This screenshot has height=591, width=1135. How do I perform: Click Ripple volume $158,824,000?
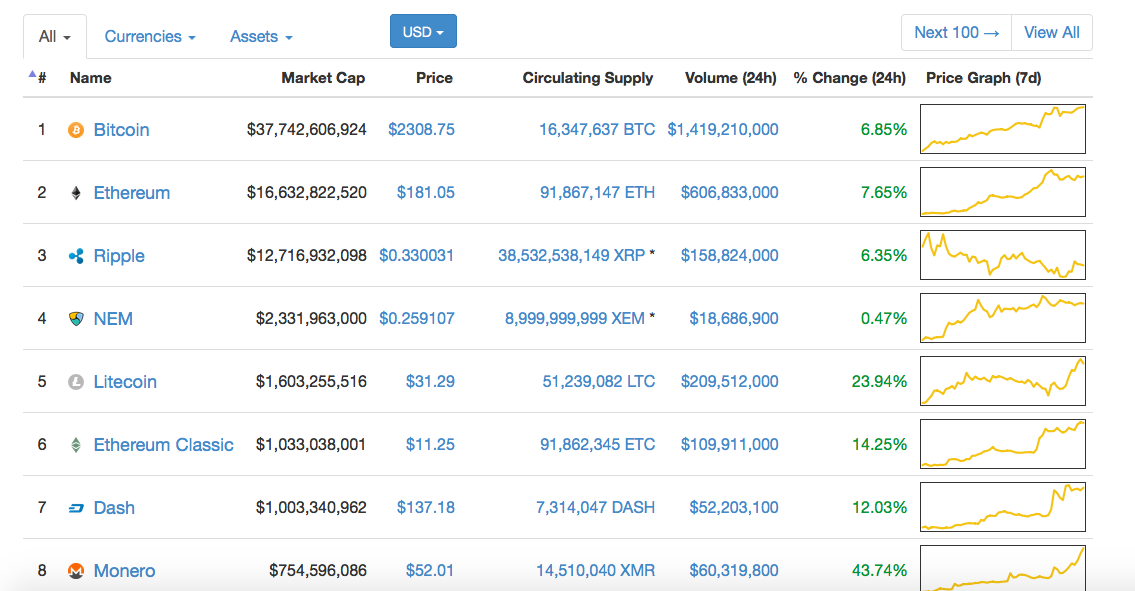point(730,256)
